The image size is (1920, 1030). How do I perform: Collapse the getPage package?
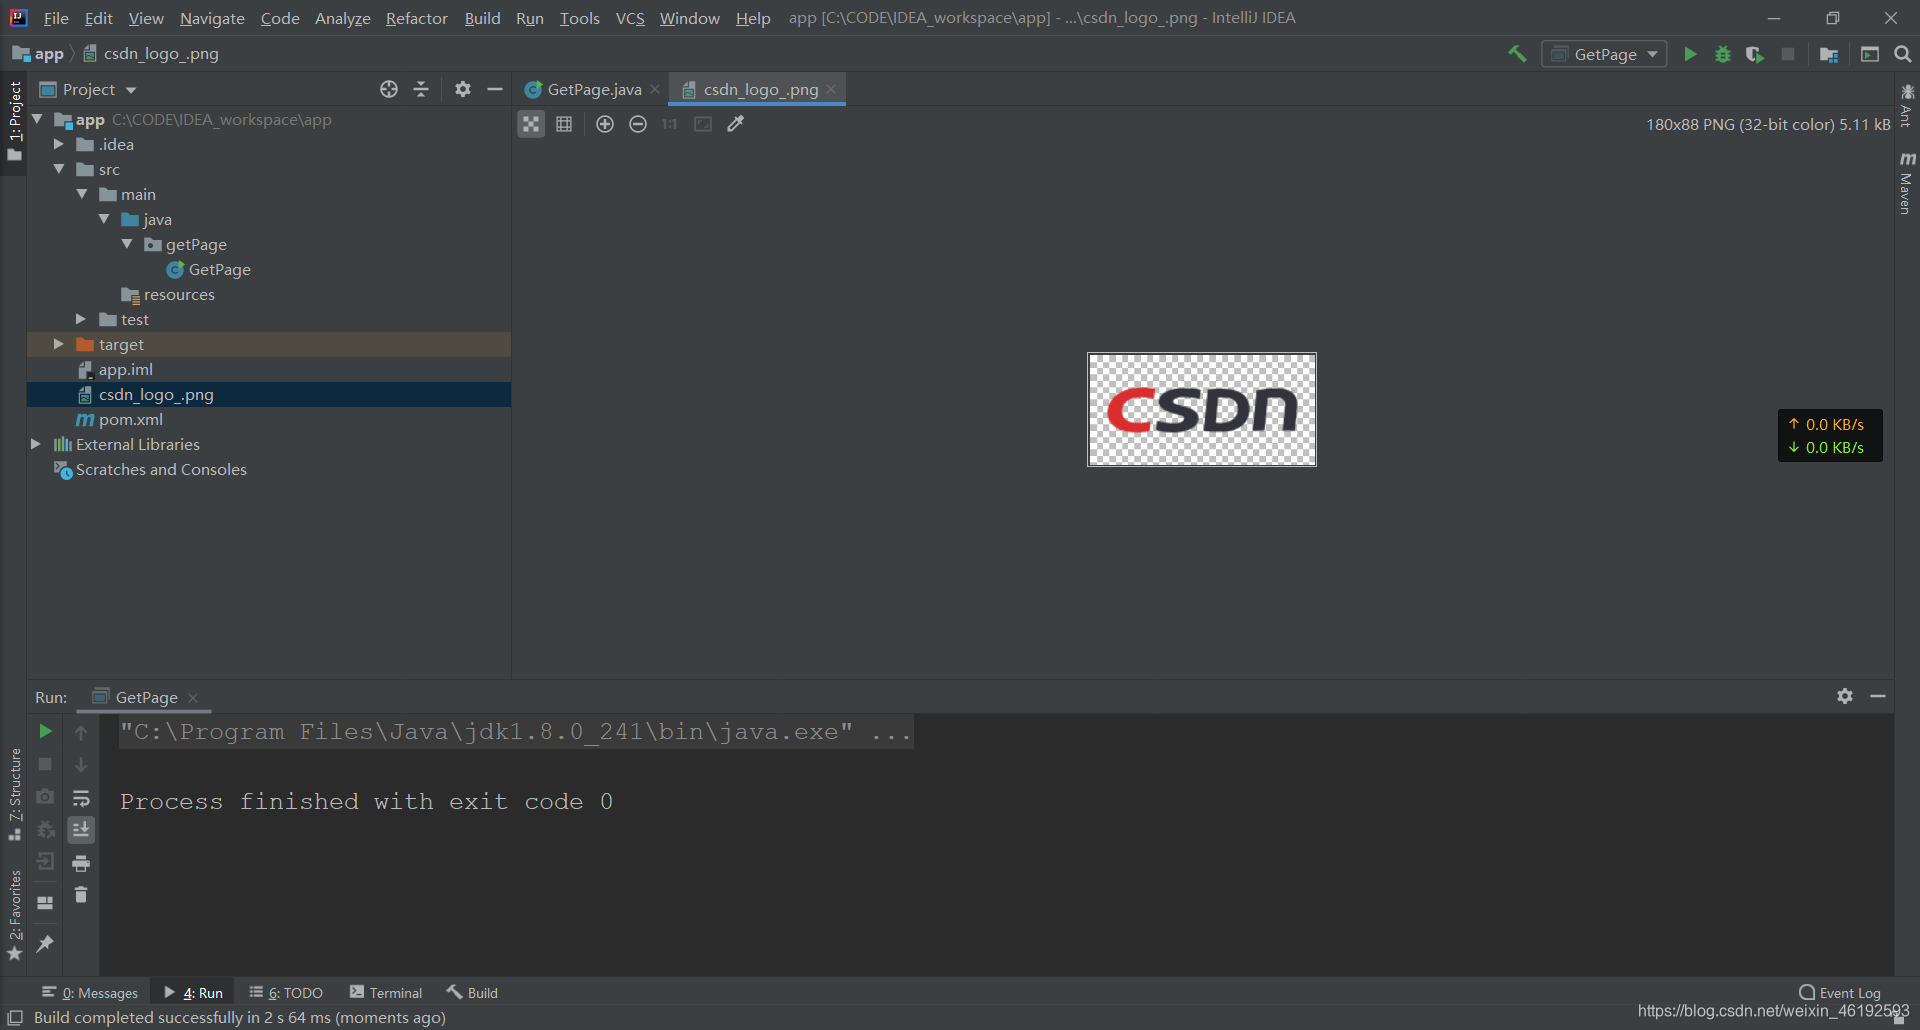point(127,244)
